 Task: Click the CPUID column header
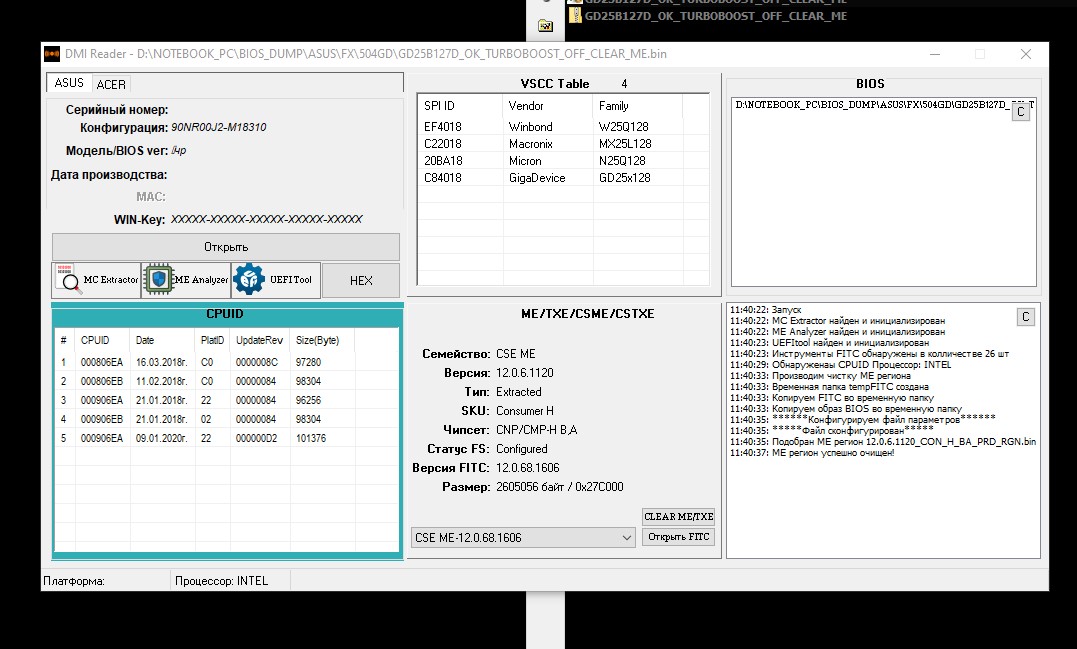[x=102, y=341]
